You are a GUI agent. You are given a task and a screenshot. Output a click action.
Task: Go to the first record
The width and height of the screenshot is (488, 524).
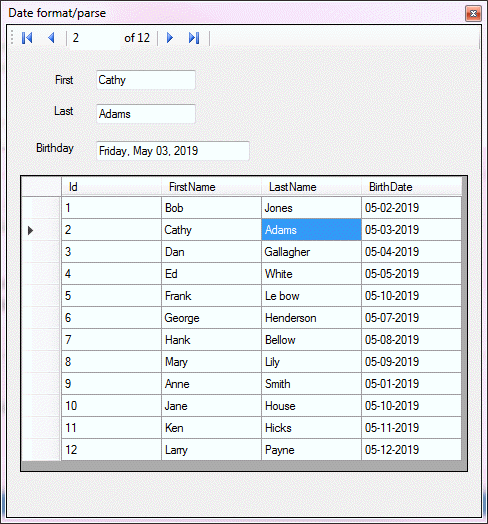[27, 38]
